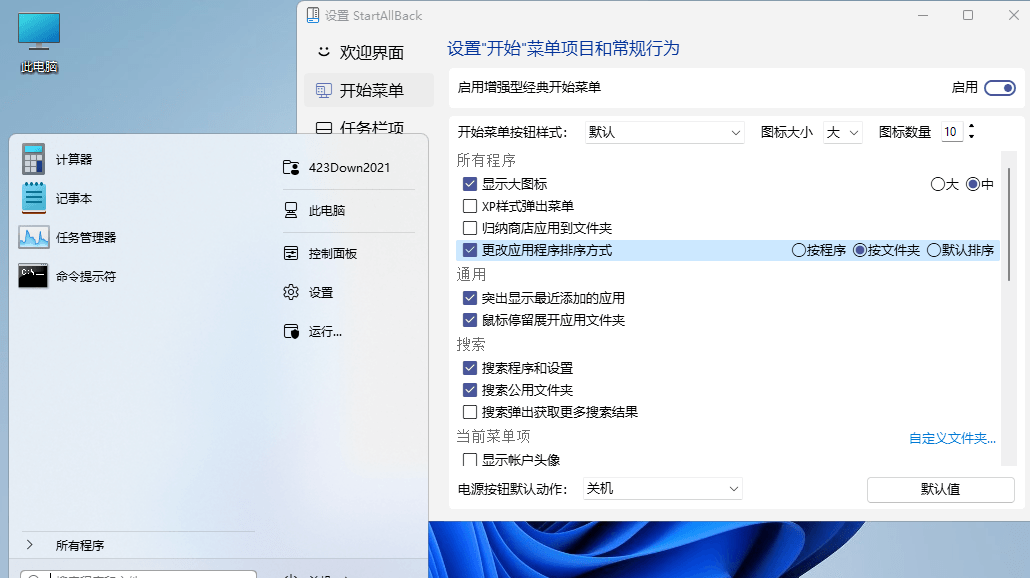1030x578 pixels.
Task: Open 图标大小 dropdown showing 大
Action: pyautogui.click(x=843, y=133)
